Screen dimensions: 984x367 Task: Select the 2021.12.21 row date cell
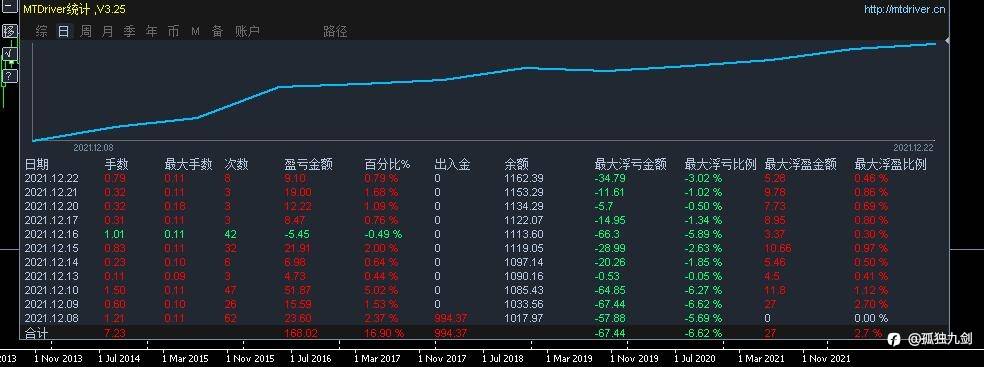51,192
